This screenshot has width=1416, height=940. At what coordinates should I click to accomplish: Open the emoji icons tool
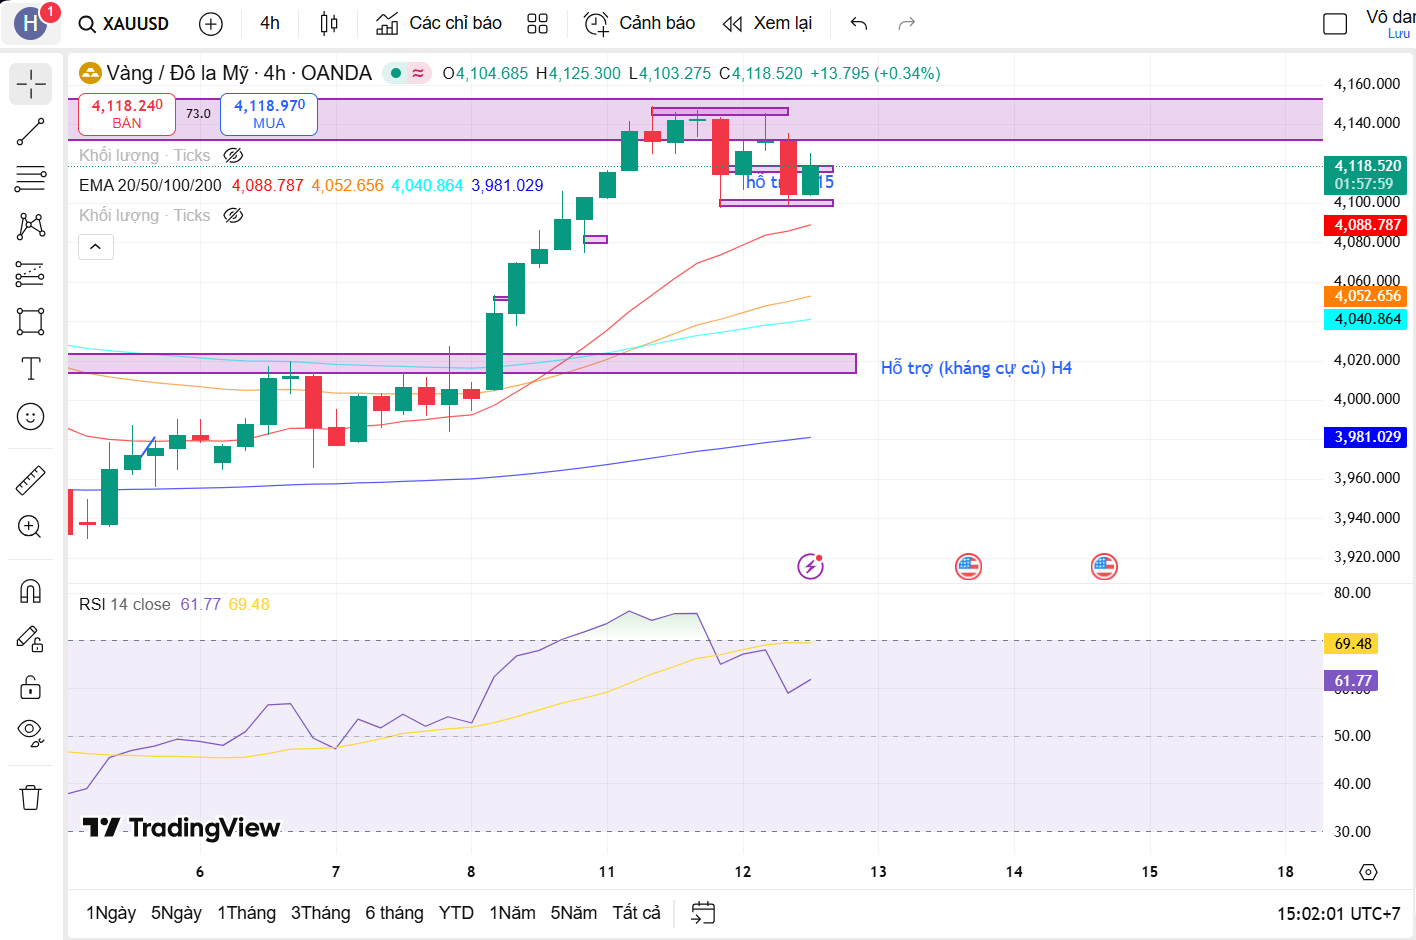tap(31, 416)
